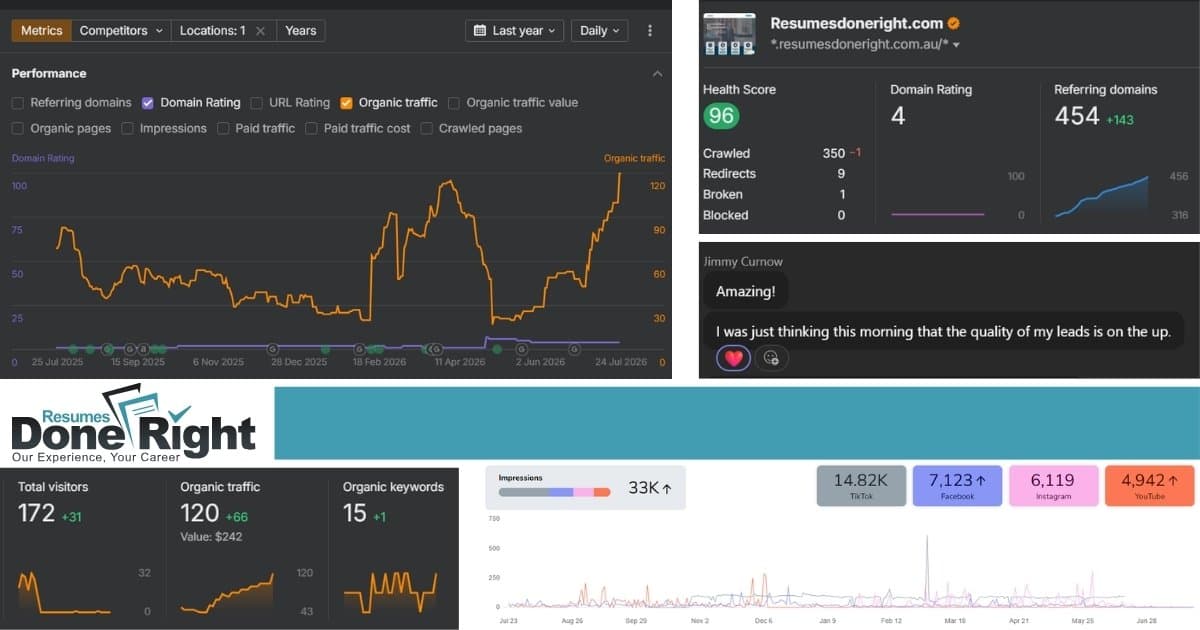Tick the Crawled pages checkbox
The image size is (1200, 630).
(x=427, y=128)
